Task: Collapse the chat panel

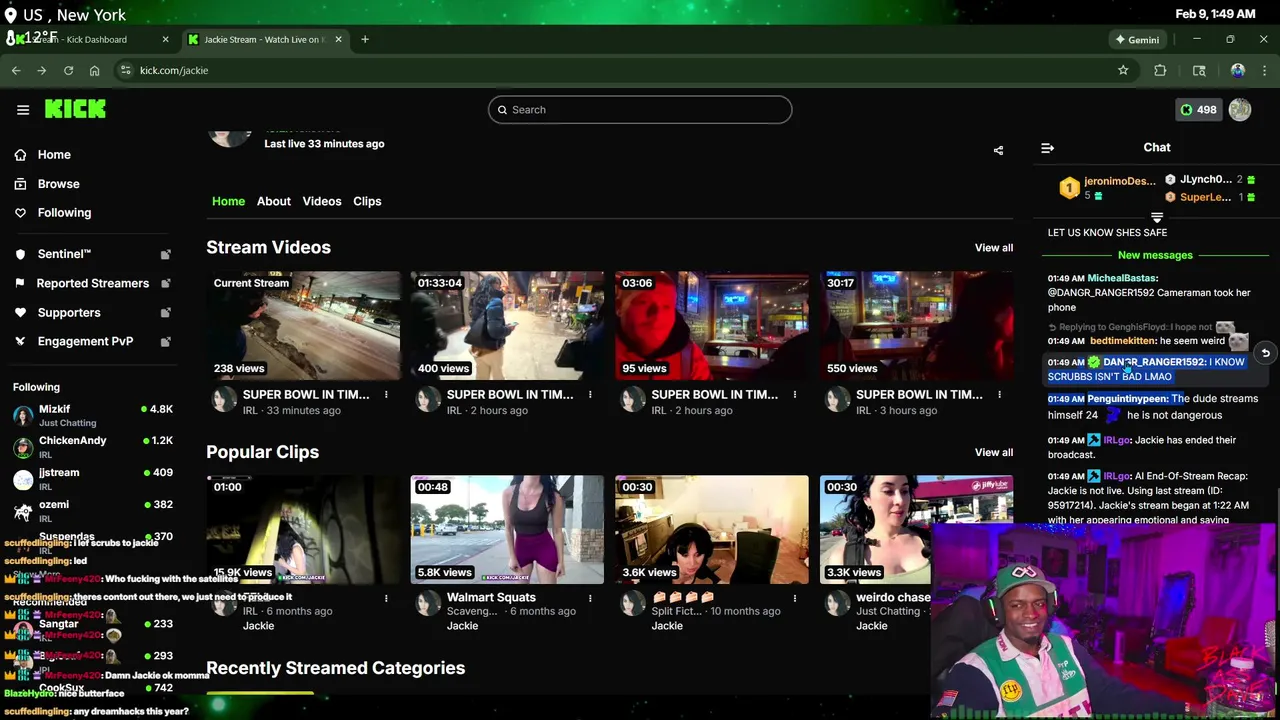Action: [1047, 148]
